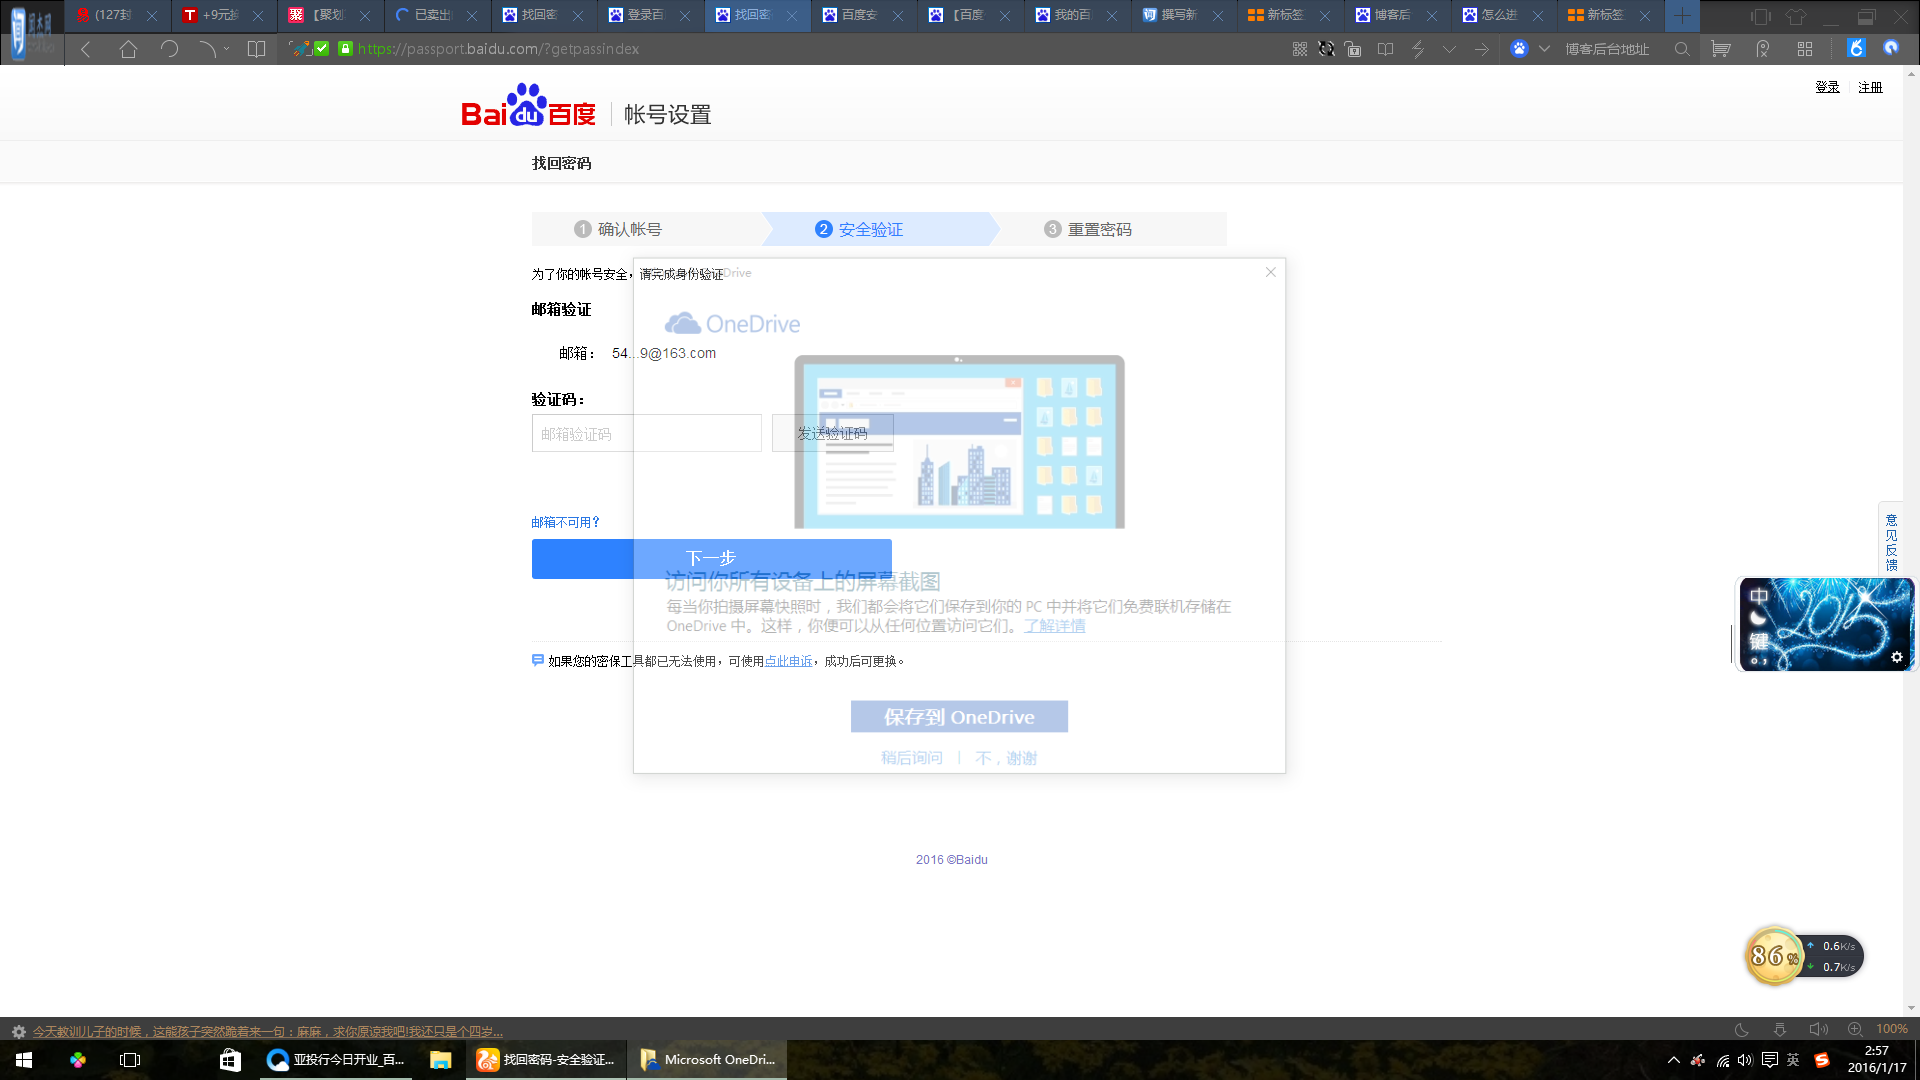Expand the system tray hidden icons chevron
Image resolution: width=1920 pixels, height=1080 pixels.
click(1673, 1060)
